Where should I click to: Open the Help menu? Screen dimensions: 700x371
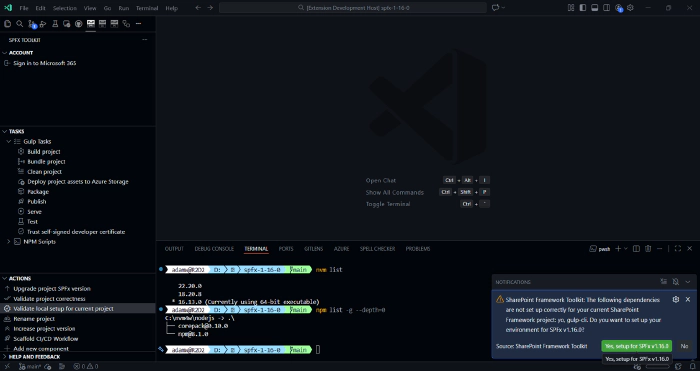point(171,8)
